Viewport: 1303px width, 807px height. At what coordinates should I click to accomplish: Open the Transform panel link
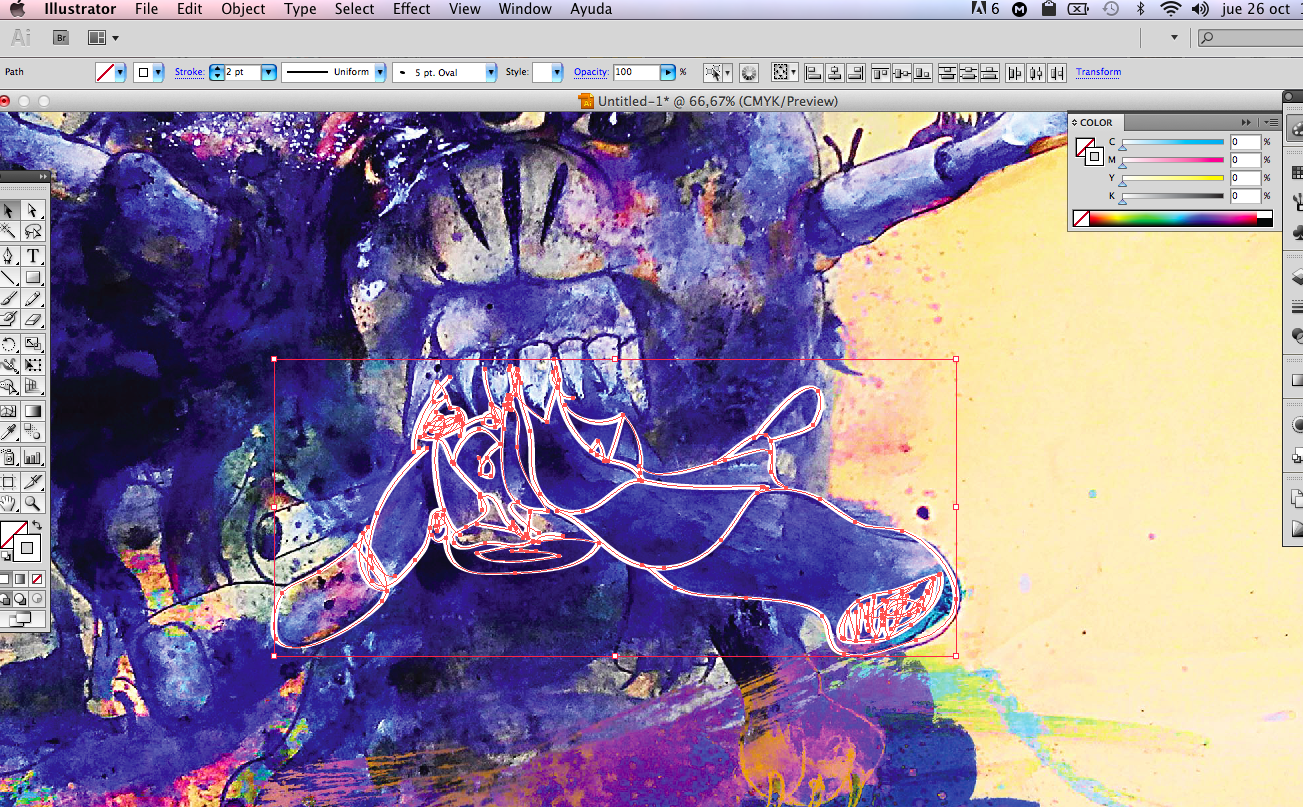[1098, 72]
